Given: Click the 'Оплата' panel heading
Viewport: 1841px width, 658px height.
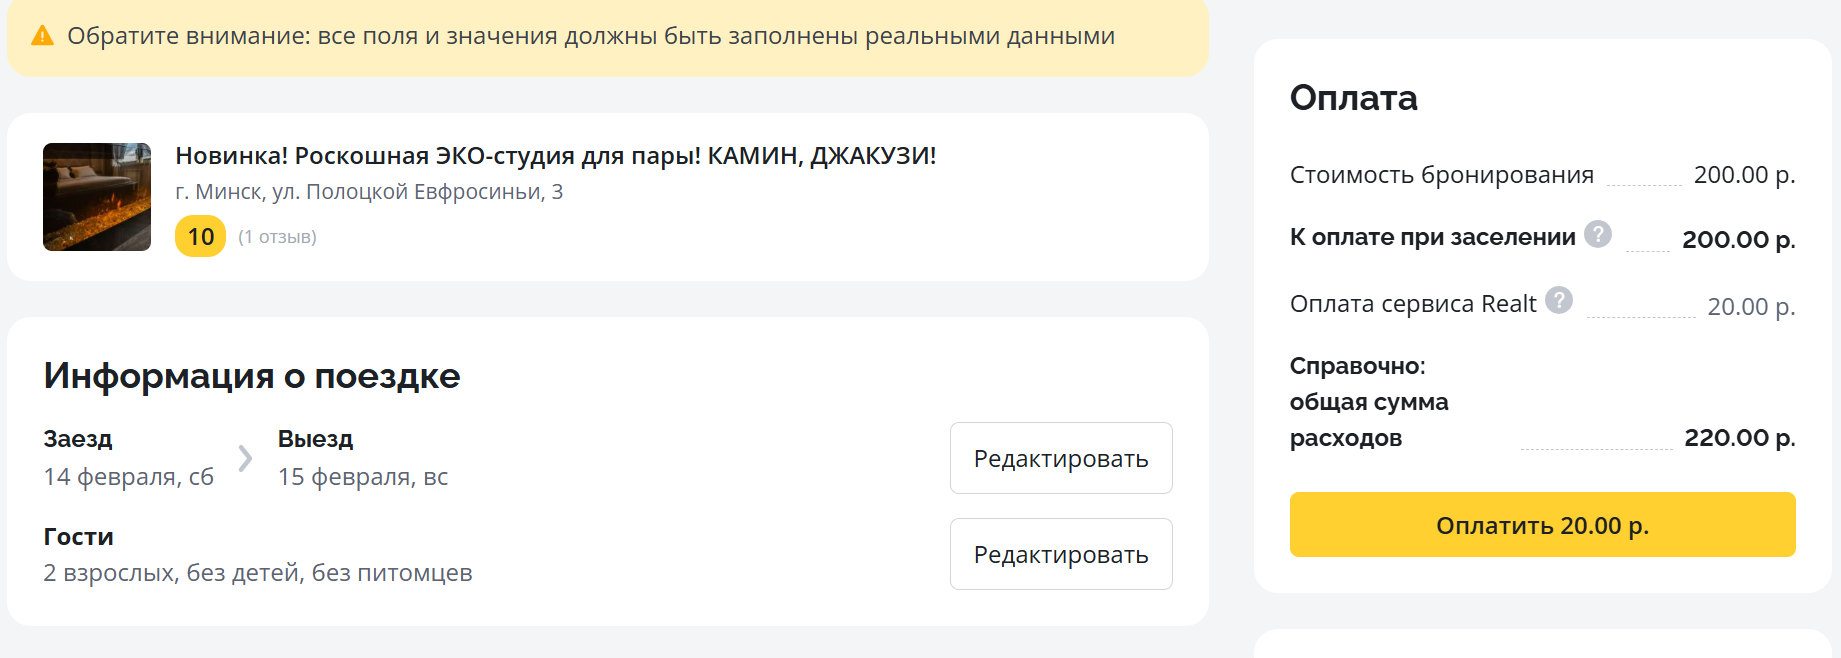Looking at the screenshot, I should tap(1353, 98).
